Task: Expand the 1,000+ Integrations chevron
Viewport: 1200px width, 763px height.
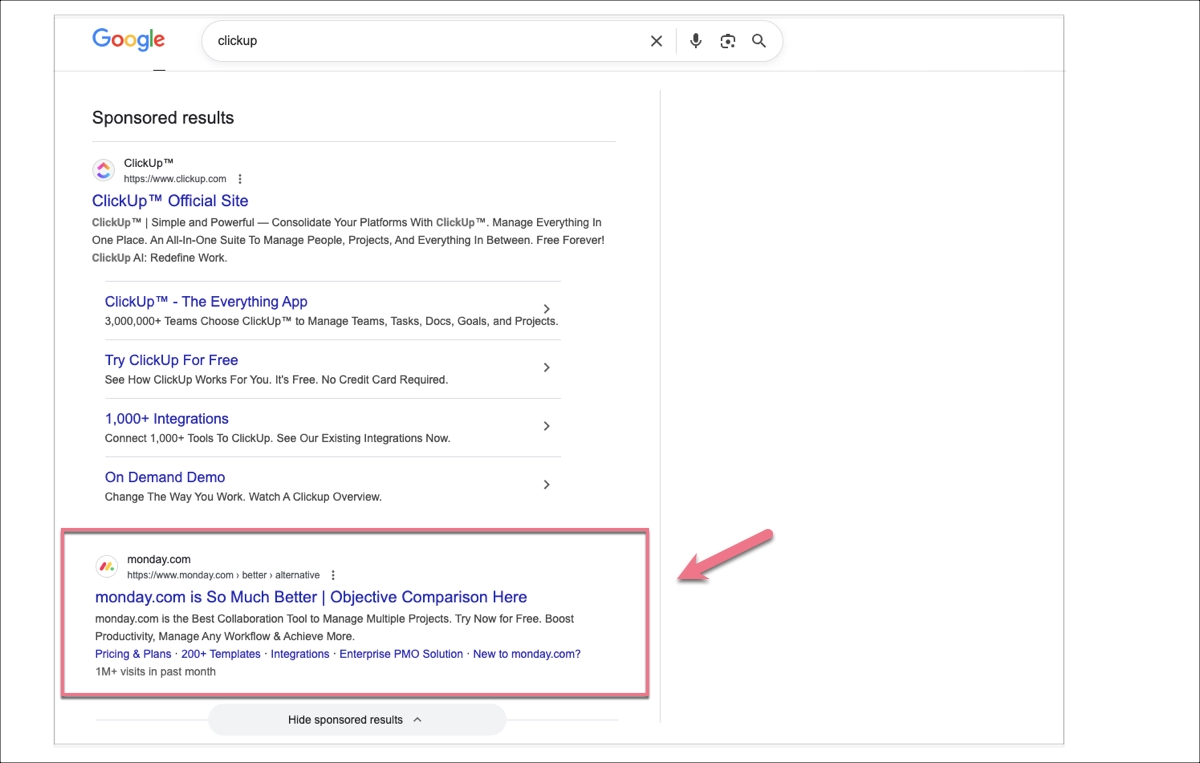Action: [546, 426]
